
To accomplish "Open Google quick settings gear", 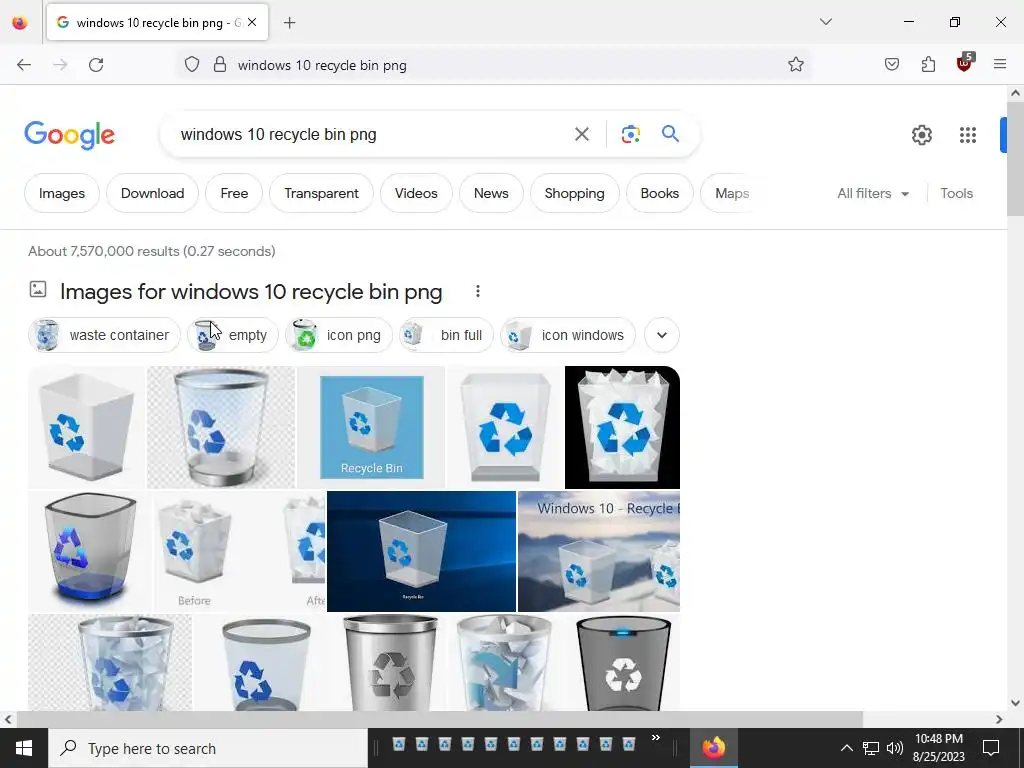I will point(921,135).
